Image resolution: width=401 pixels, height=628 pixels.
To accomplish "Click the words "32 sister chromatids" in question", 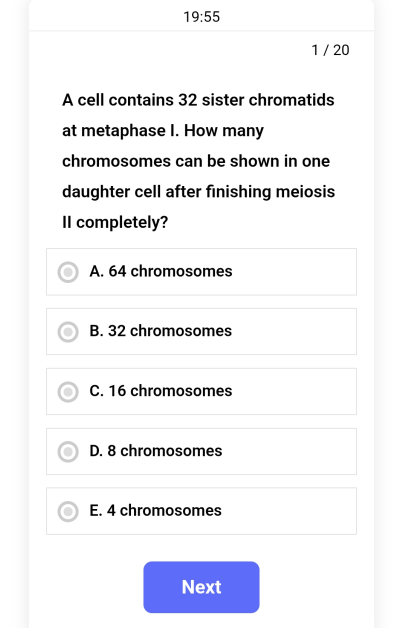I will point(256,100).
